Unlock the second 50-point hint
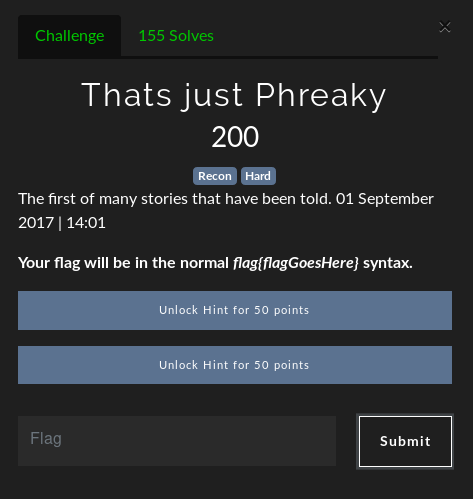This screenshot has height=499, width=473. pos(235,365)
